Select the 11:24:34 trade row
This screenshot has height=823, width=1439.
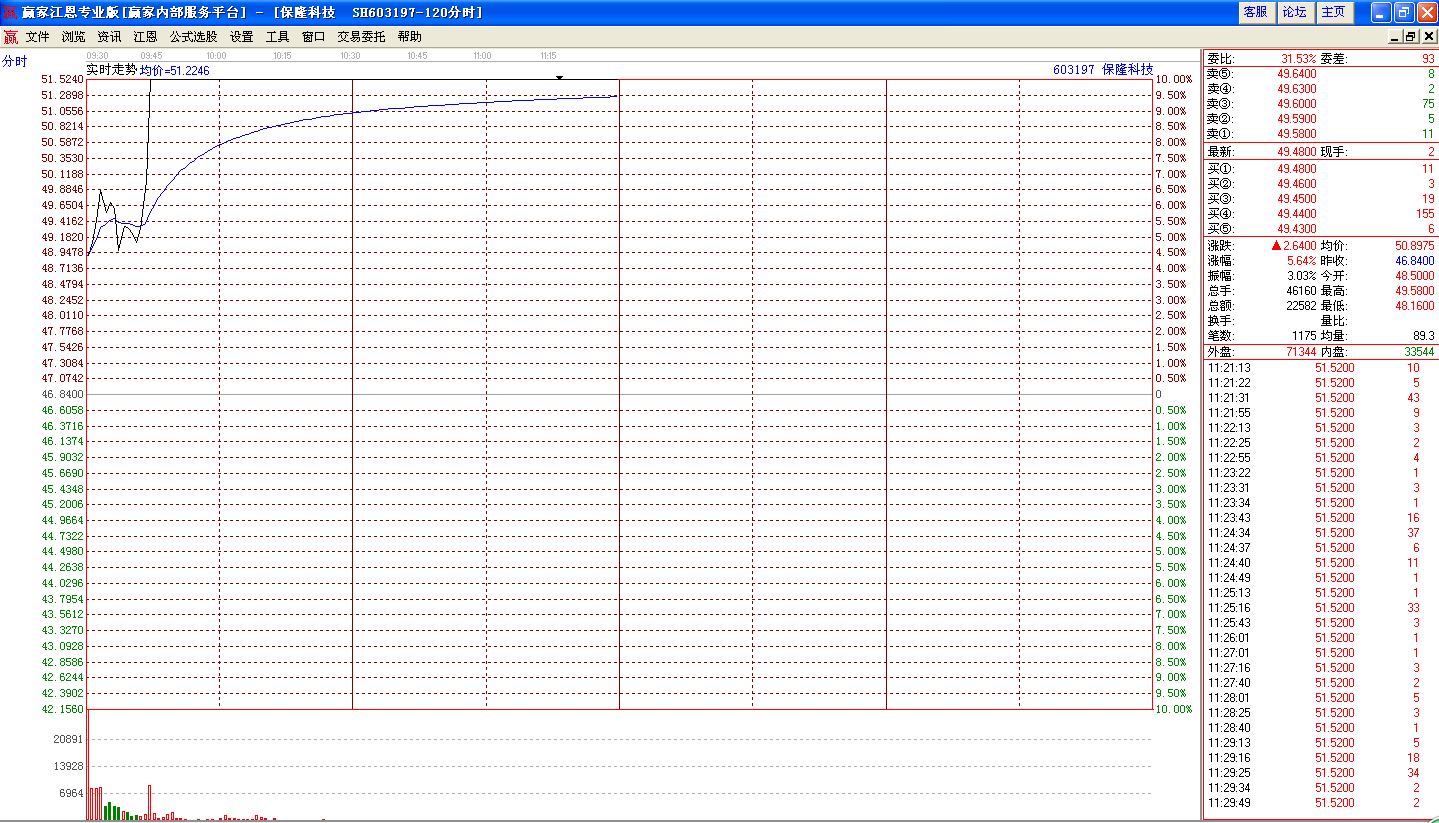click(1320, 533)
